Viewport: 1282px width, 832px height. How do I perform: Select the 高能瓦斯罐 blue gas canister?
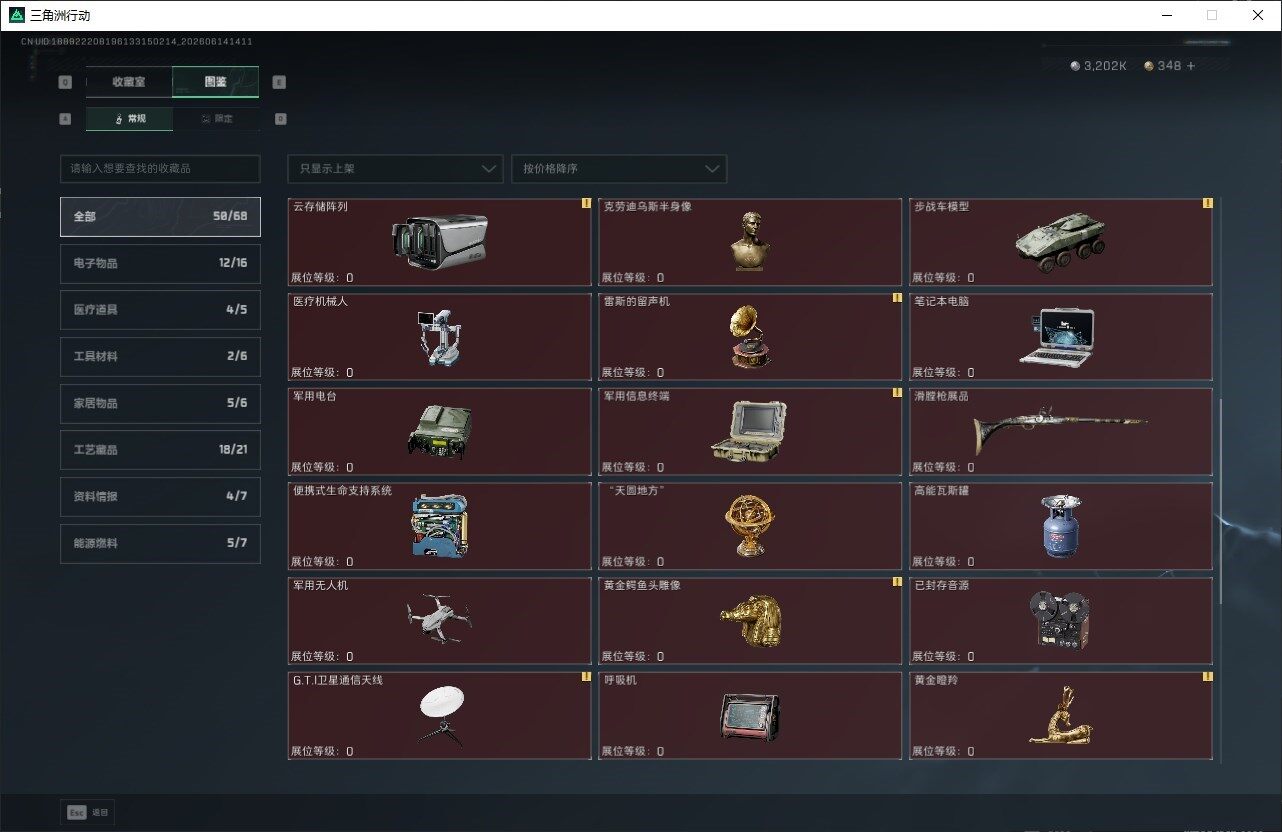pos(1061,526)
